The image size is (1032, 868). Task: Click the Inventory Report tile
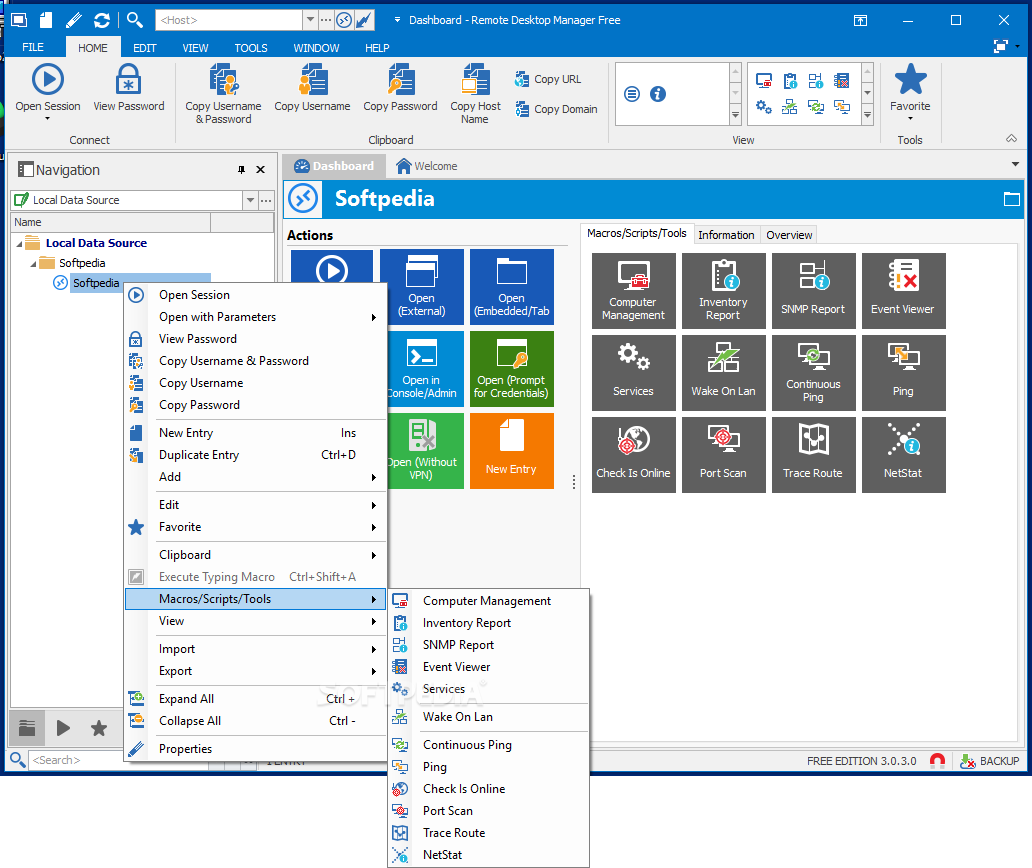[x=723, y=291]
